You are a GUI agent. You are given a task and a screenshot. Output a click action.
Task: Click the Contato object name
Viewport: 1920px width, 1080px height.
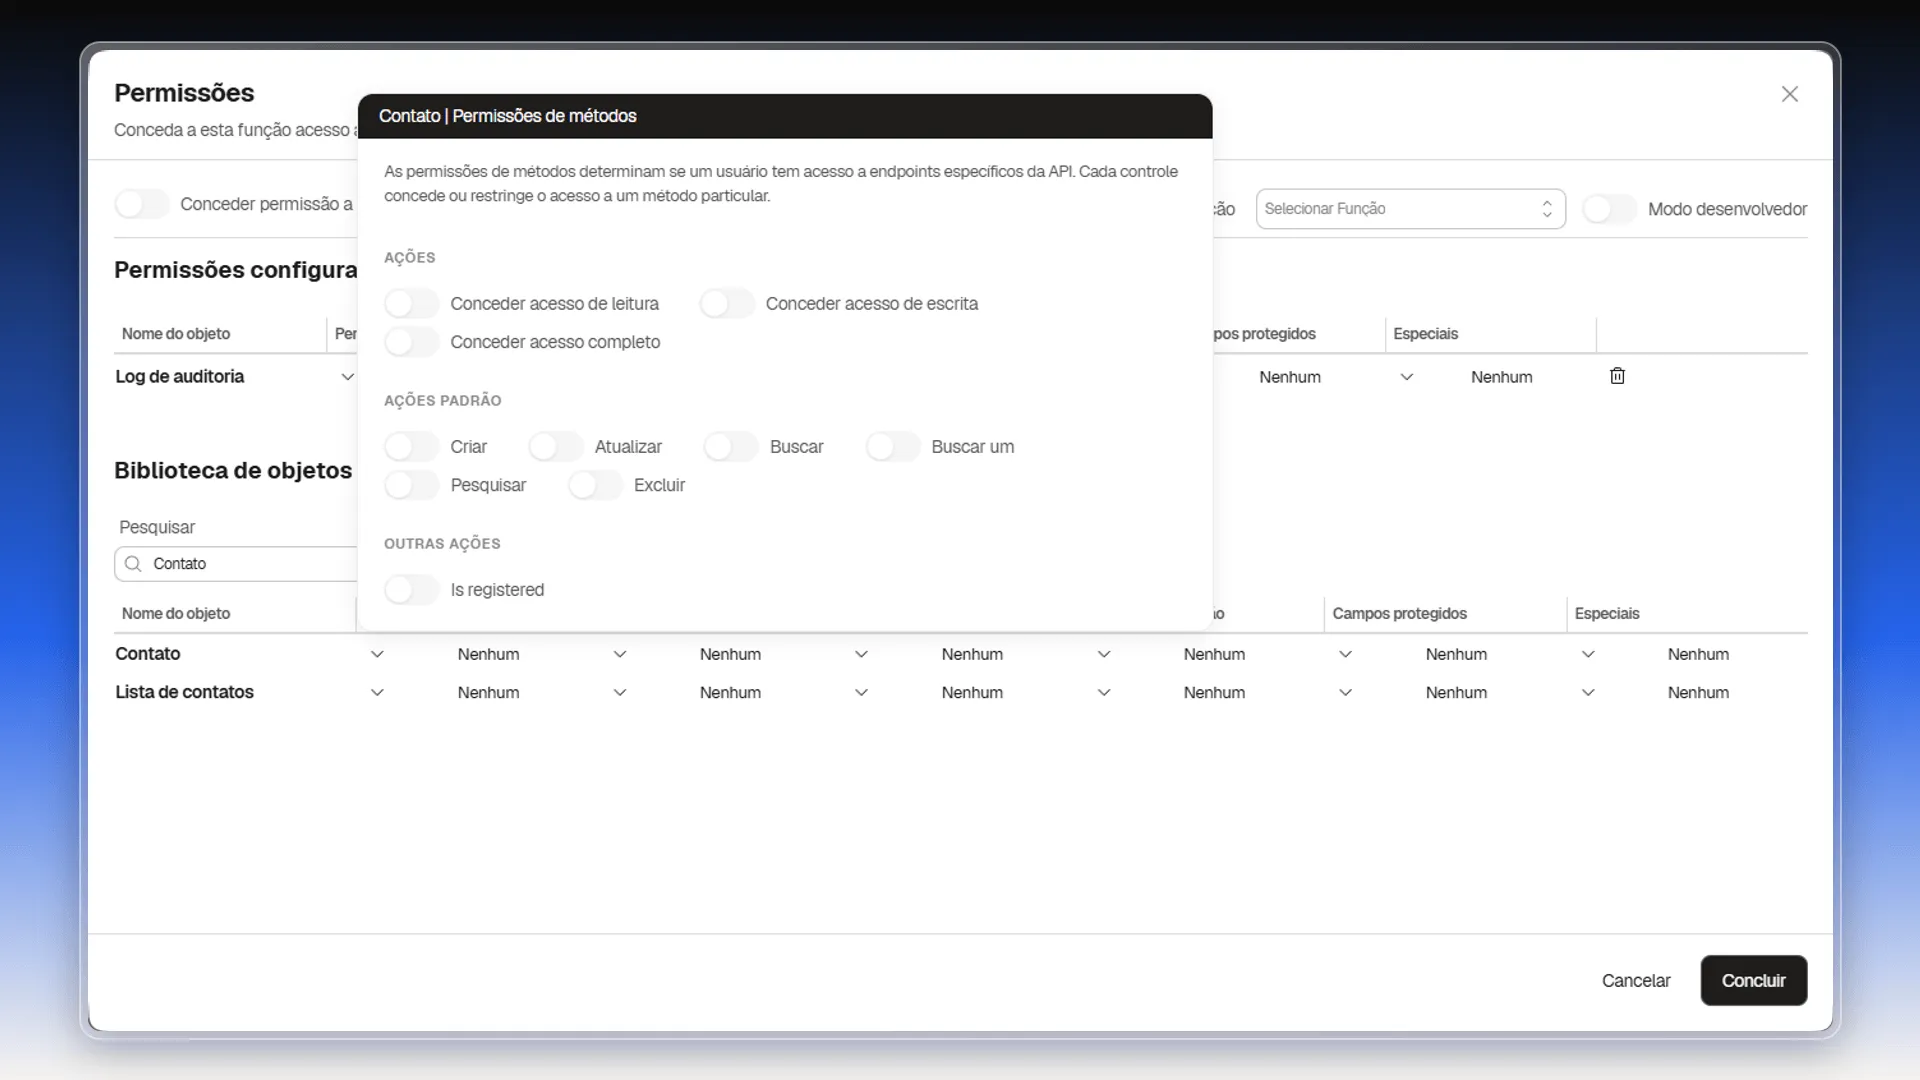(x=148, y=654)
